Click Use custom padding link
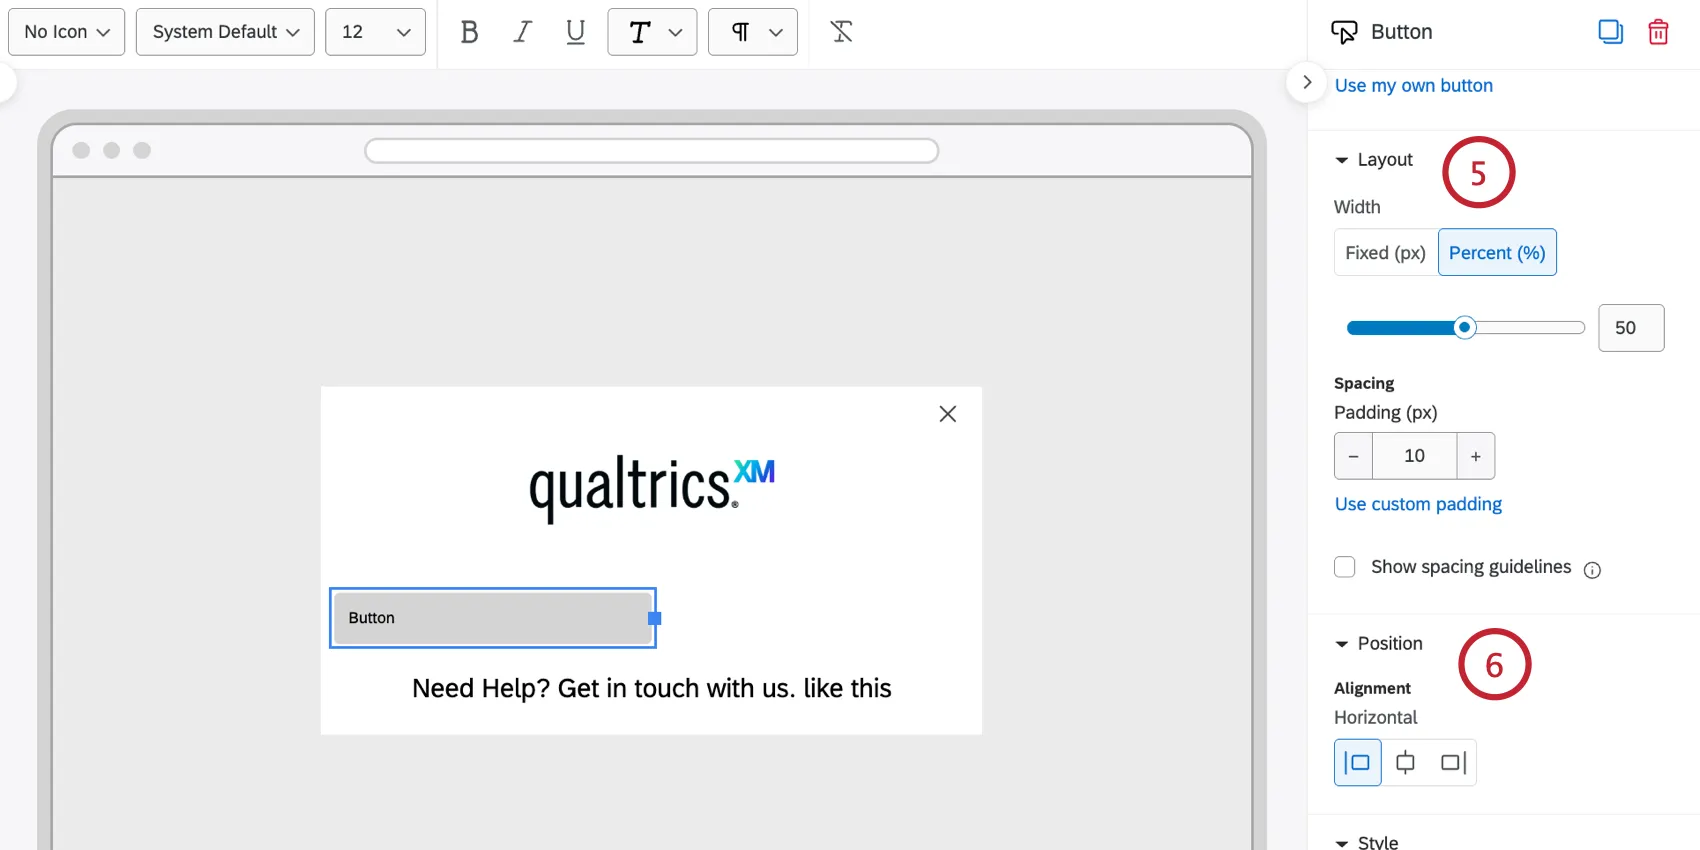Screen dimensions: 1700x850 (x=1418, y=504)
